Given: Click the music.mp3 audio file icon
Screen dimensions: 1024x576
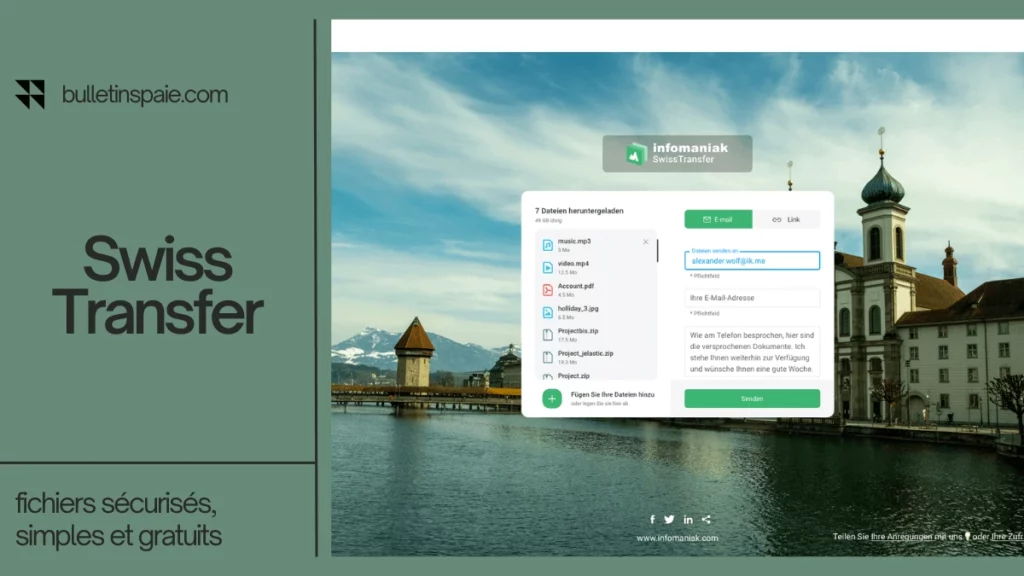Looking at the screenshot, I should point(547,245).
